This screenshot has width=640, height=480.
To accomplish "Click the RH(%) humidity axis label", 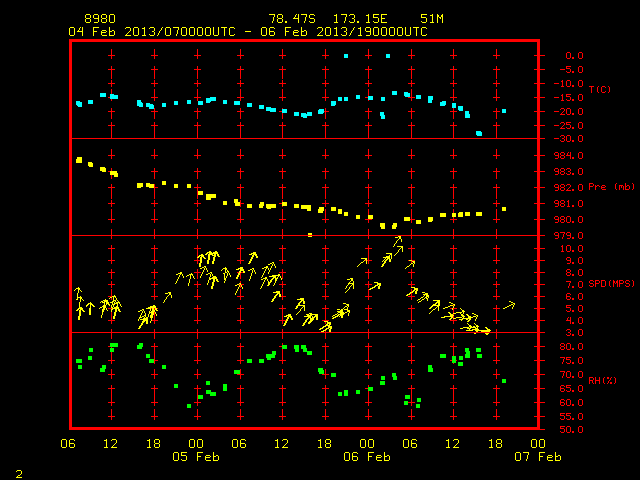I will pyautogui.click(x=602, y=380).
